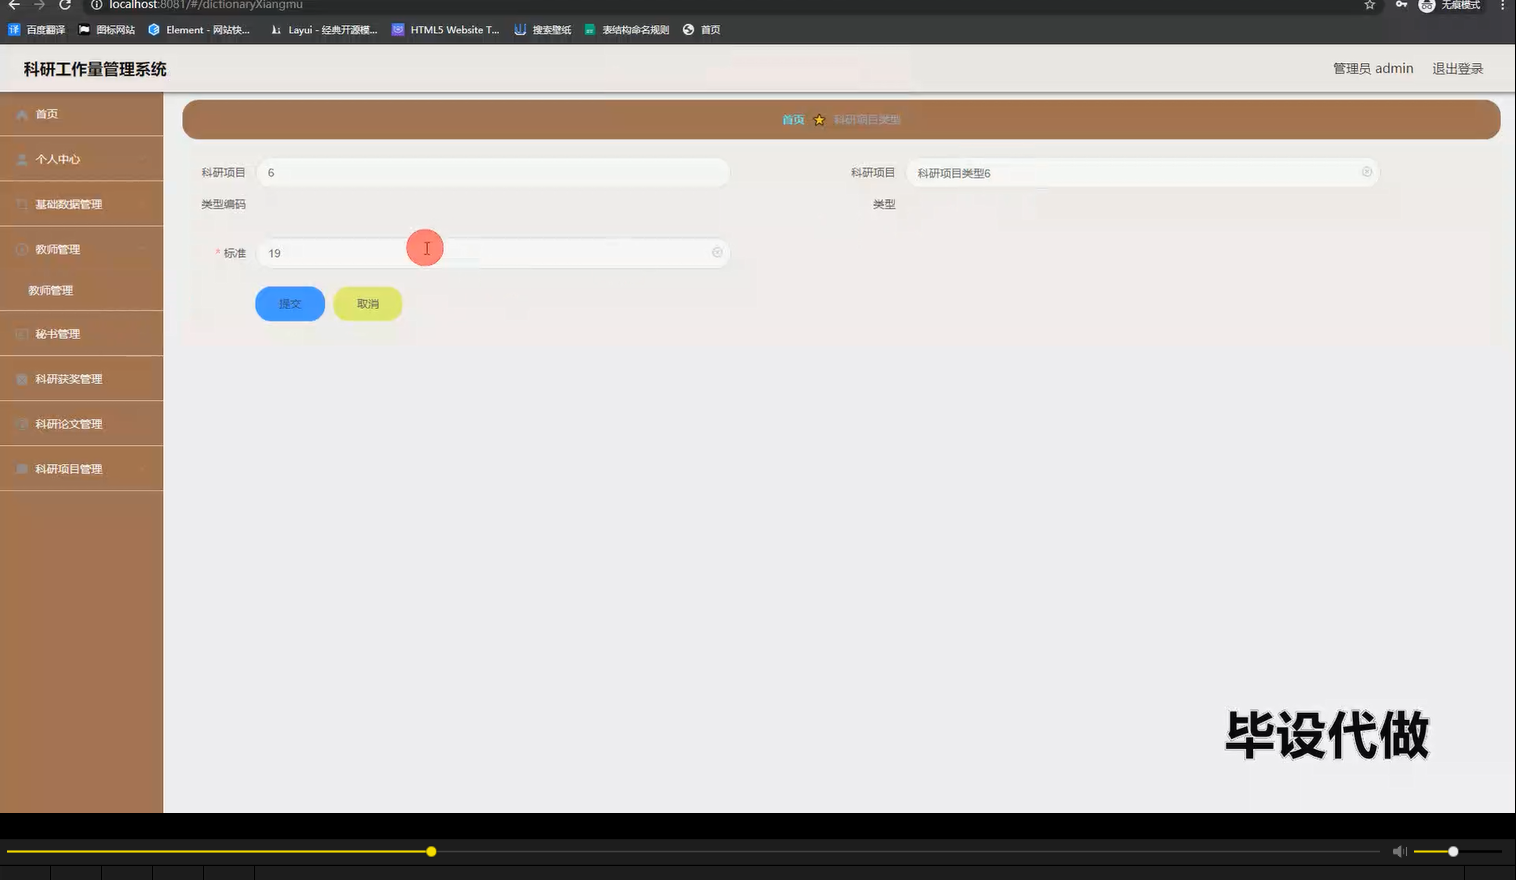Open the 表结构命名规则 bookmark
The height and width of the screenshot is (880, 1516).
(x=627, y=30)
